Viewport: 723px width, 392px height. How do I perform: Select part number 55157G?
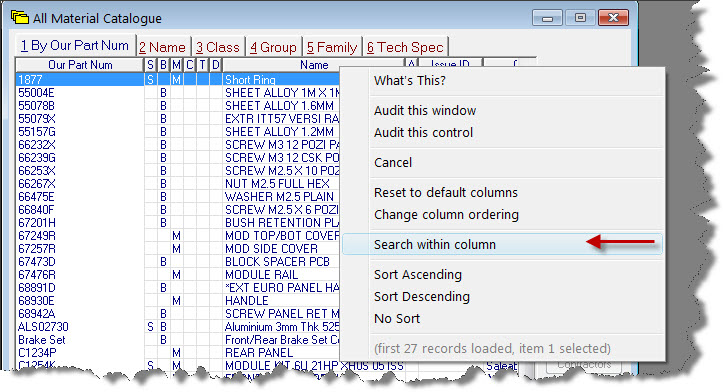(x=37, y=131)
